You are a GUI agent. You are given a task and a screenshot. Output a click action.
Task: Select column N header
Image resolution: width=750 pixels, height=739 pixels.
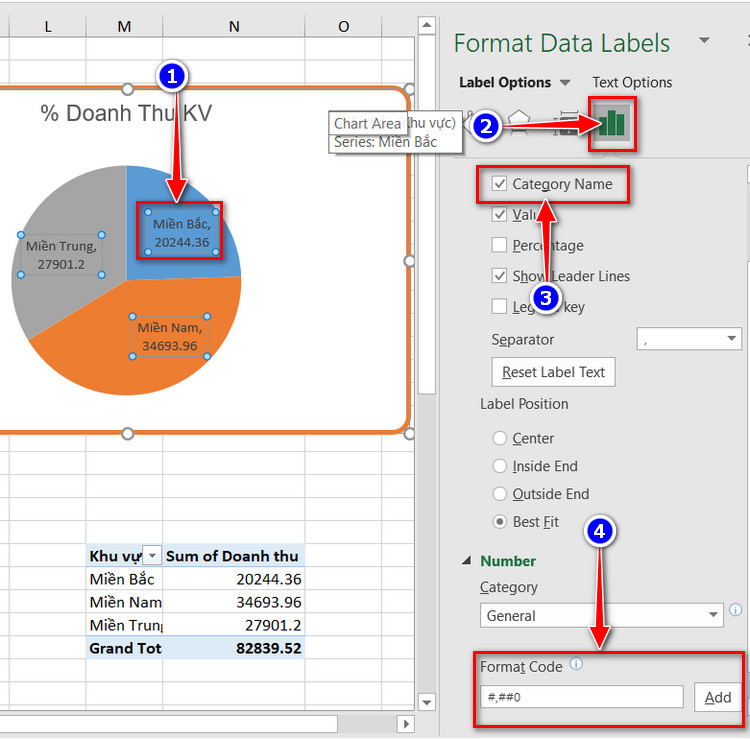point(234,27)
